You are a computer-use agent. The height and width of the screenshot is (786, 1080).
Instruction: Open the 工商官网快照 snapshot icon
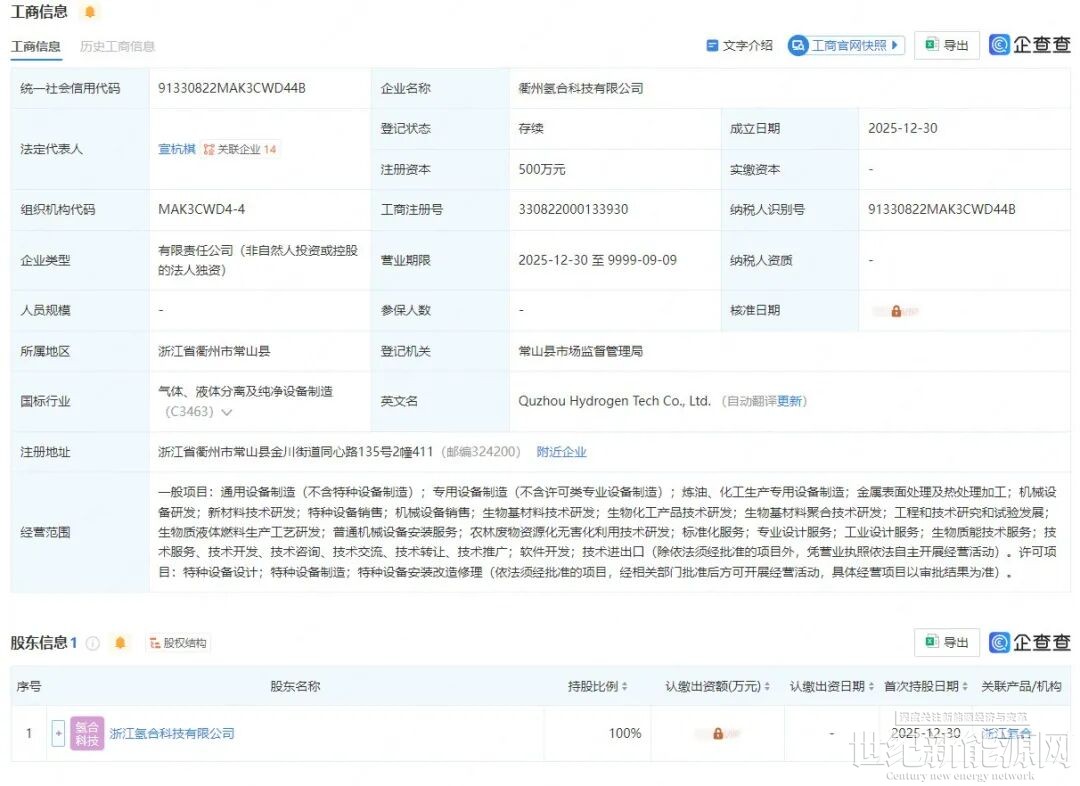coord(798,46)
